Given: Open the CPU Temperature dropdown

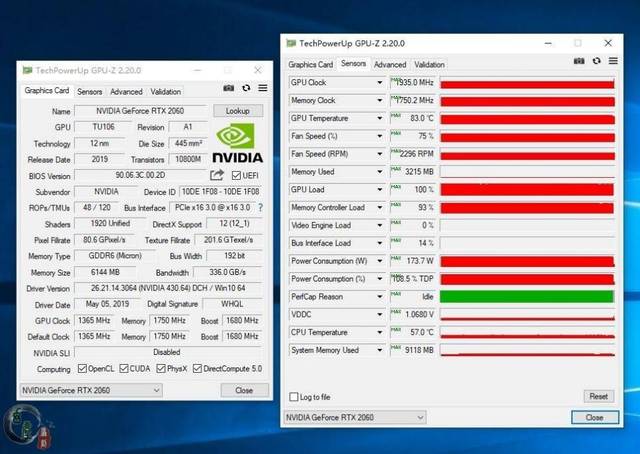Looking at the screenshot, I should 380,332.
